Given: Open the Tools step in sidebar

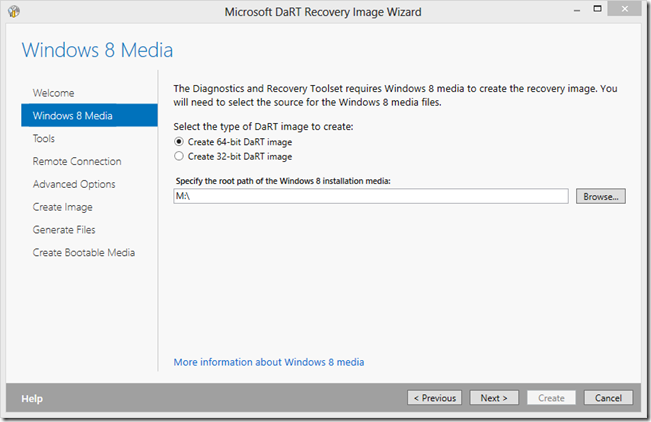Looking at the screenshot, I should click(x=44, y=138).
